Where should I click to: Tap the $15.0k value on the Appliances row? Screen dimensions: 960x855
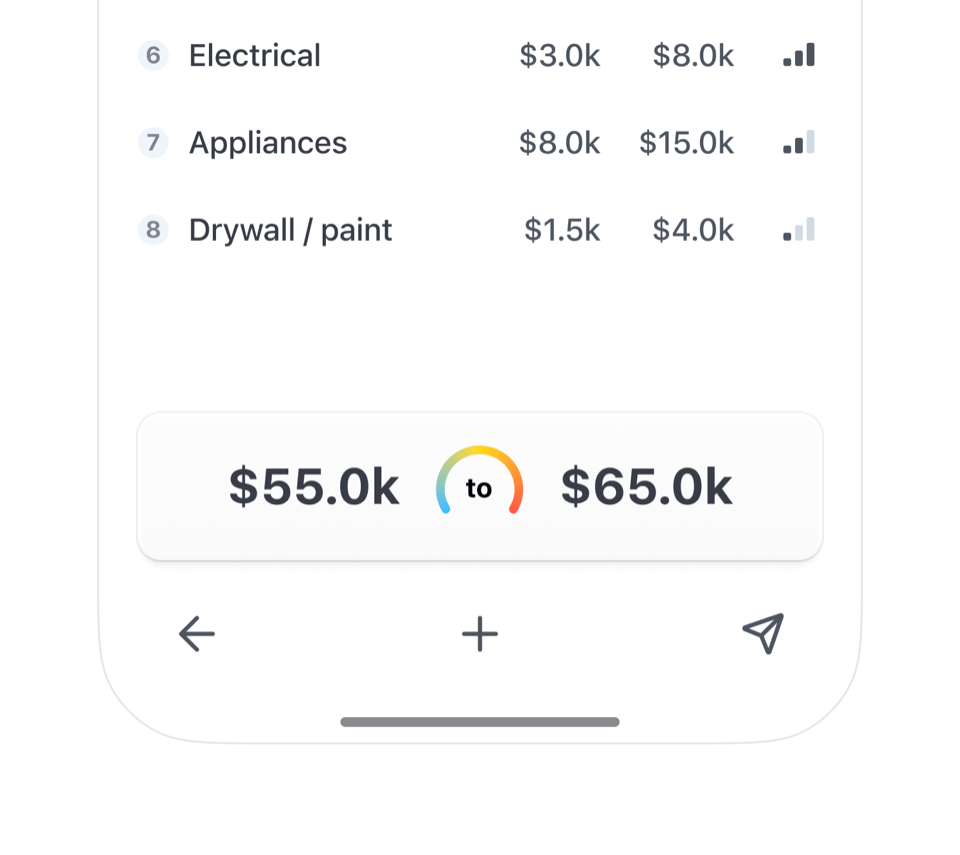click(x=688, y=143)
